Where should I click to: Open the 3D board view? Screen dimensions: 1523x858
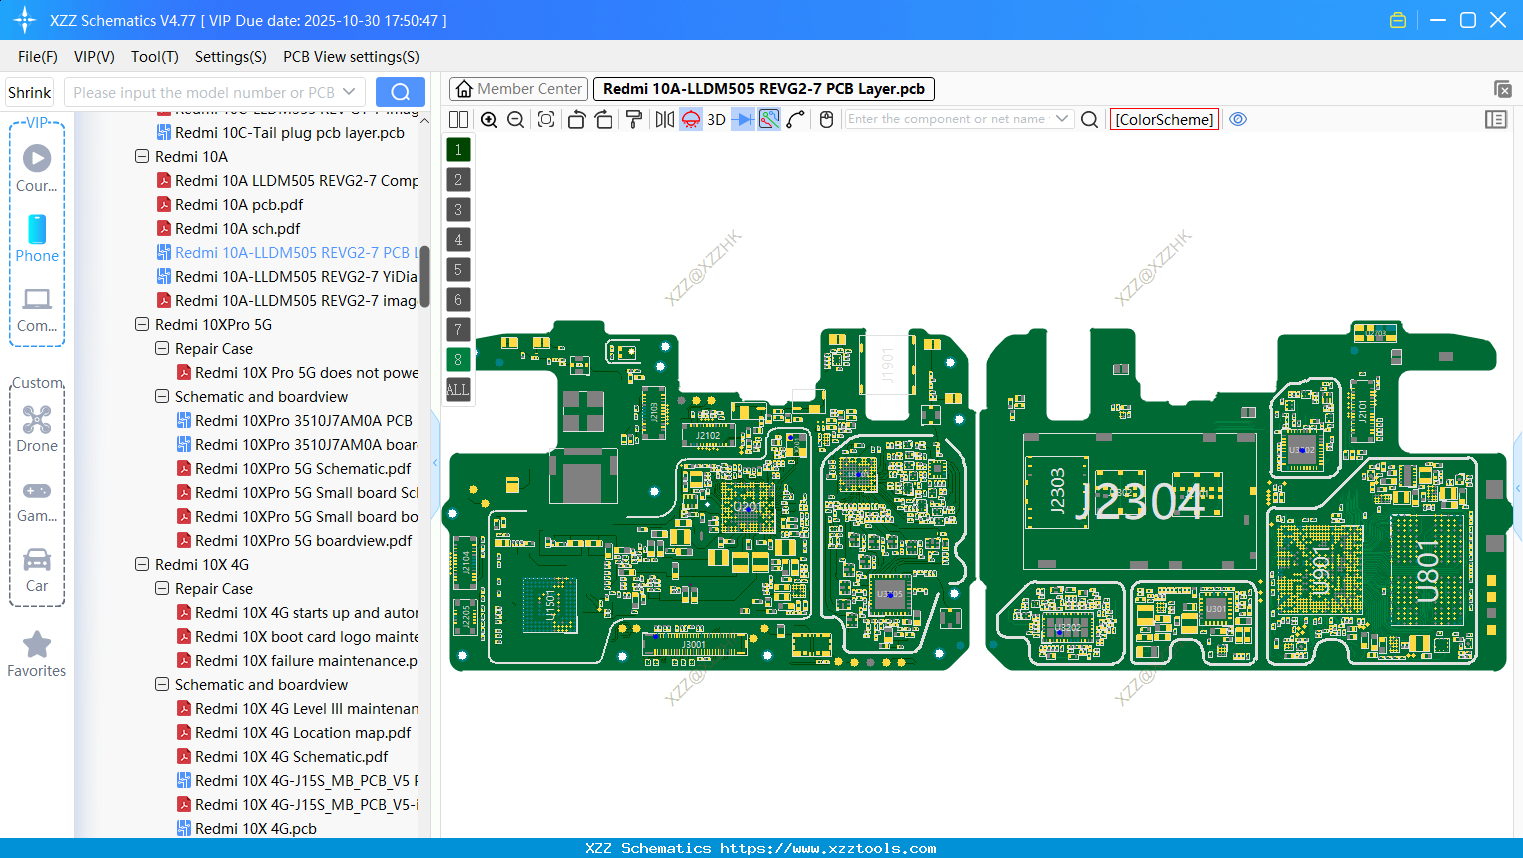[716, 120]
